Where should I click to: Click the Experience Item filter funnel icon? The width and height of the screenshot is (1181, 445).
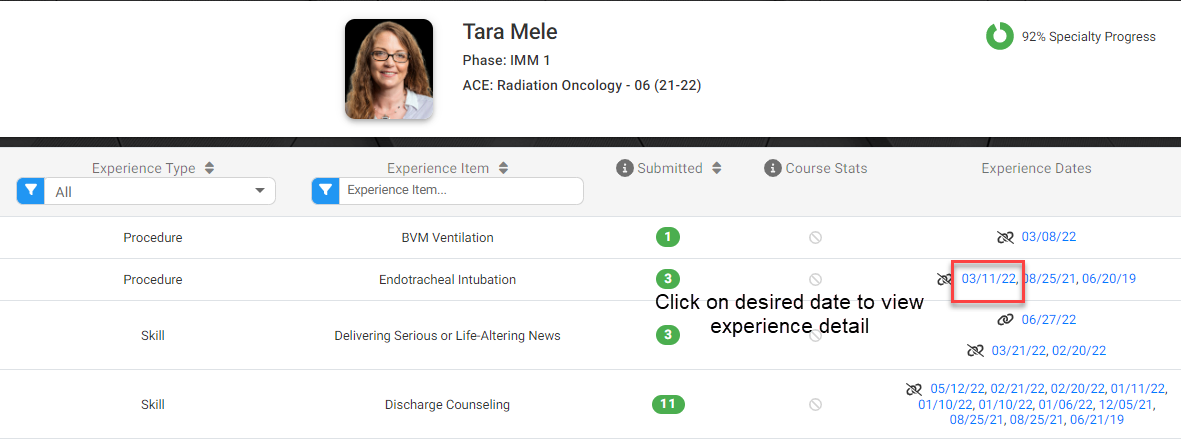(325, 191)
